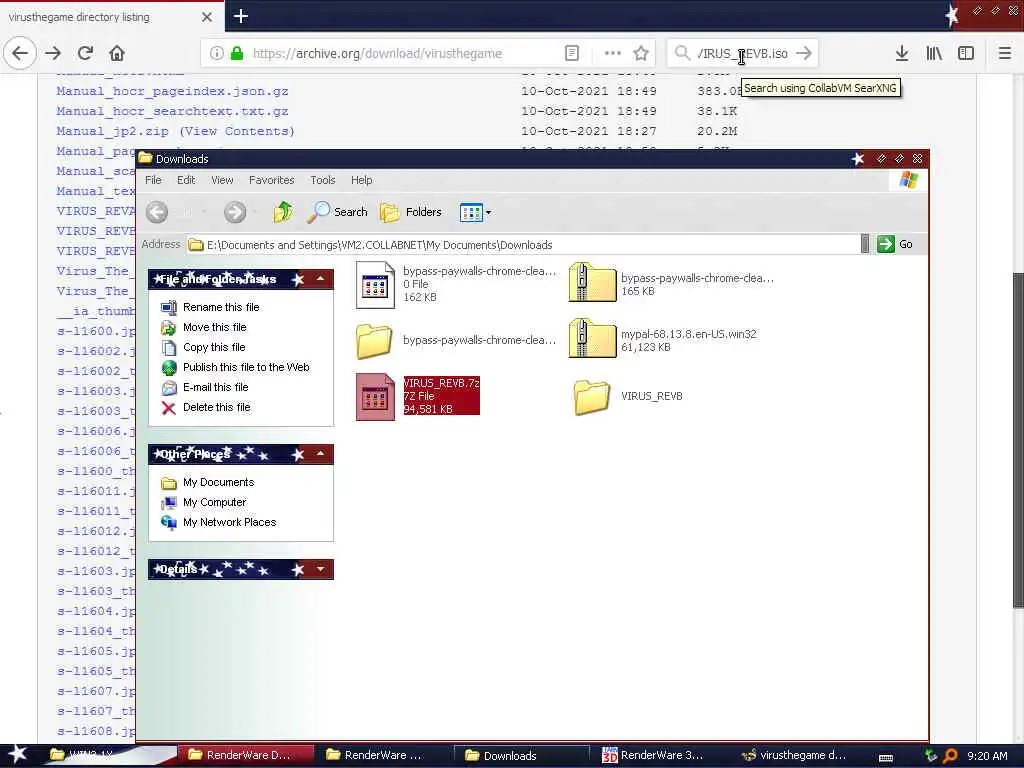
Task: Click the Firefox search box
Action: (741, 53)
